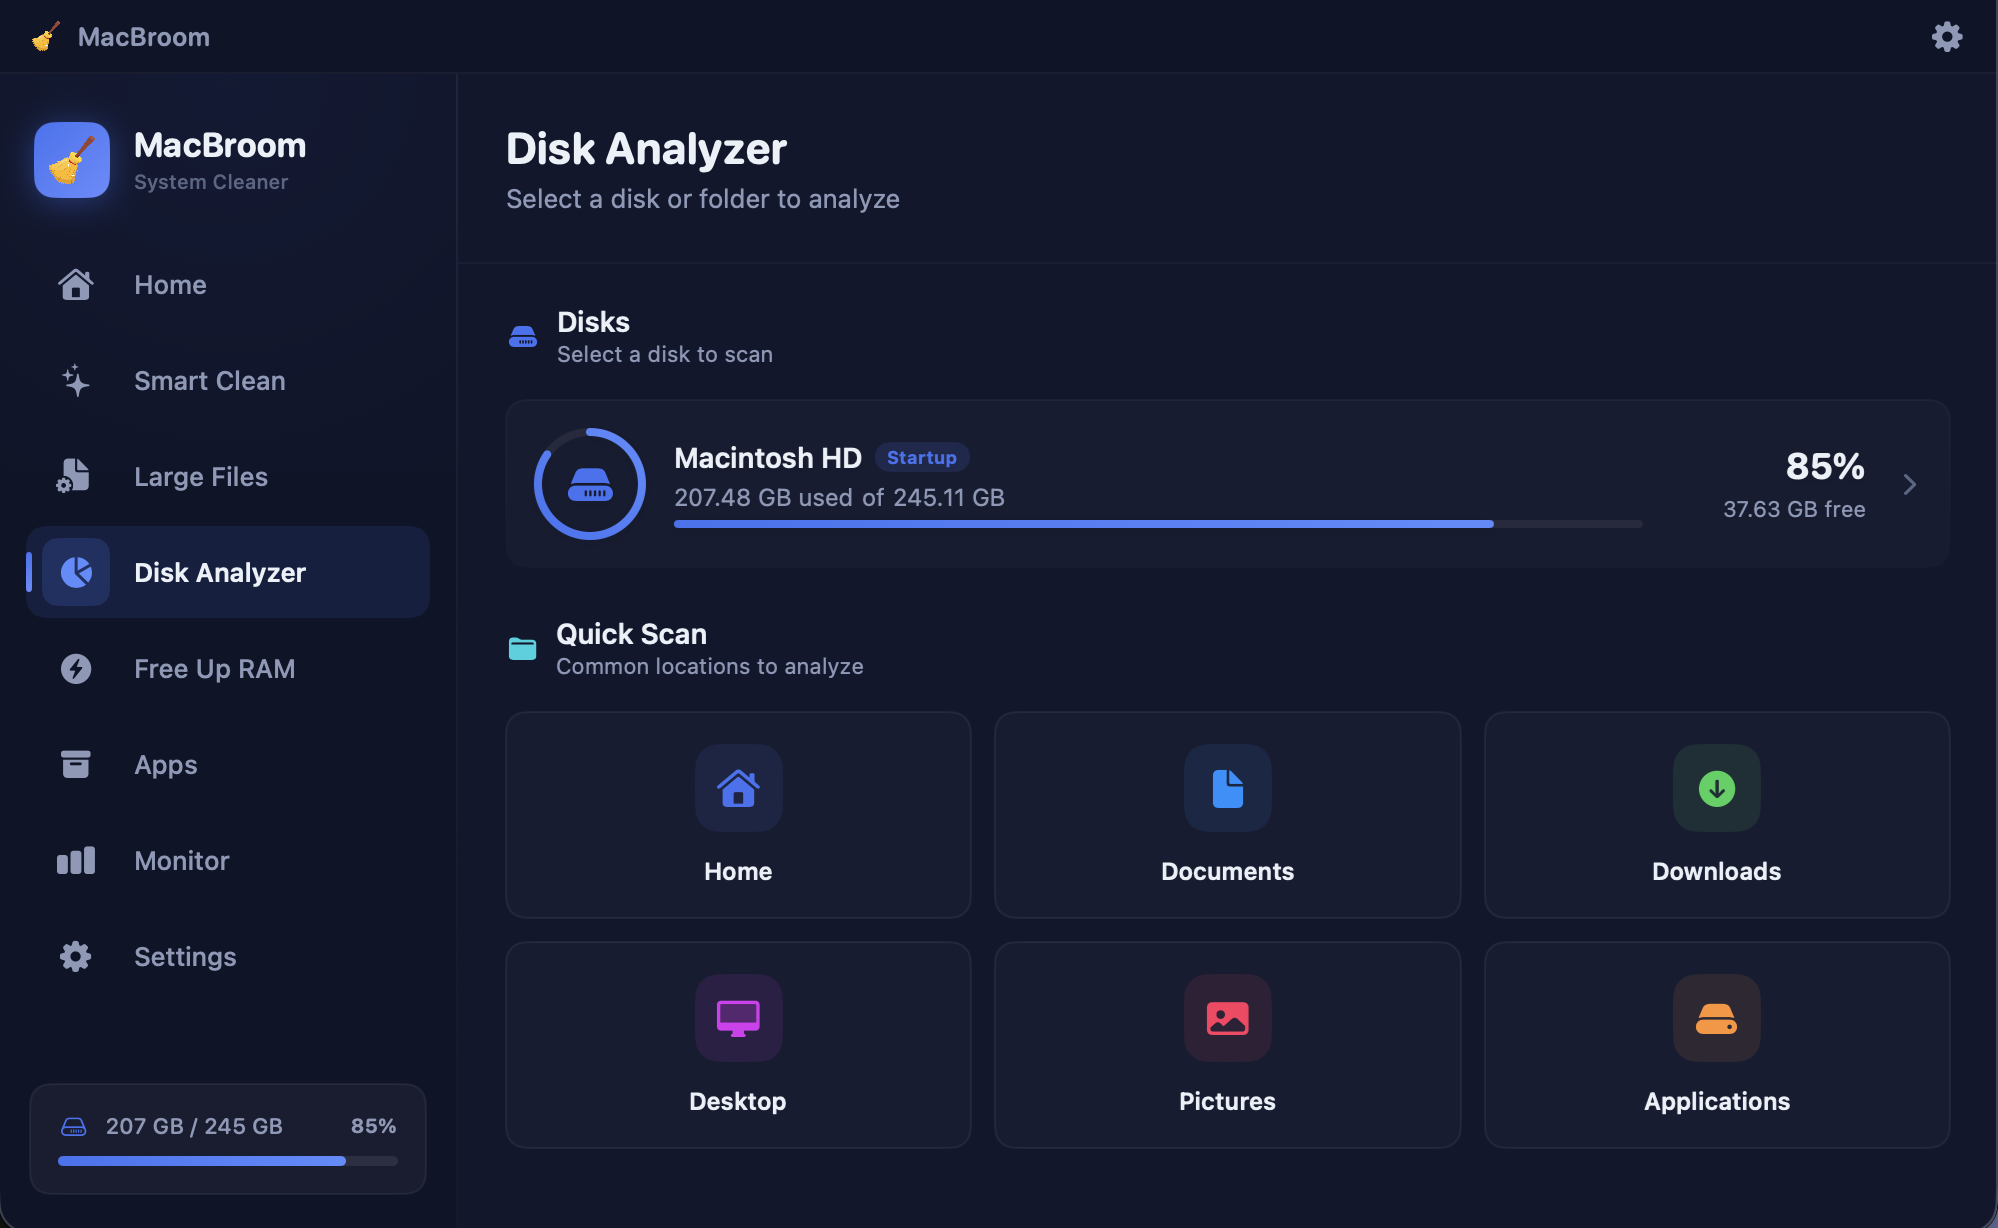Click the Disk Analyzer page heading
The height and width of the screenshot is (1228, 1998).
point(646,149)
